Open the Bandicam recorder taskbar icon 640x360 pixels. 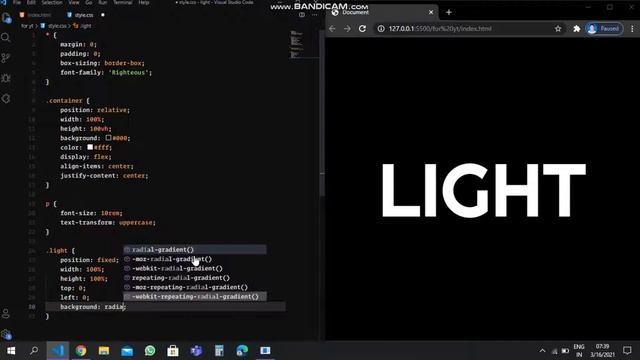(265, 351)
